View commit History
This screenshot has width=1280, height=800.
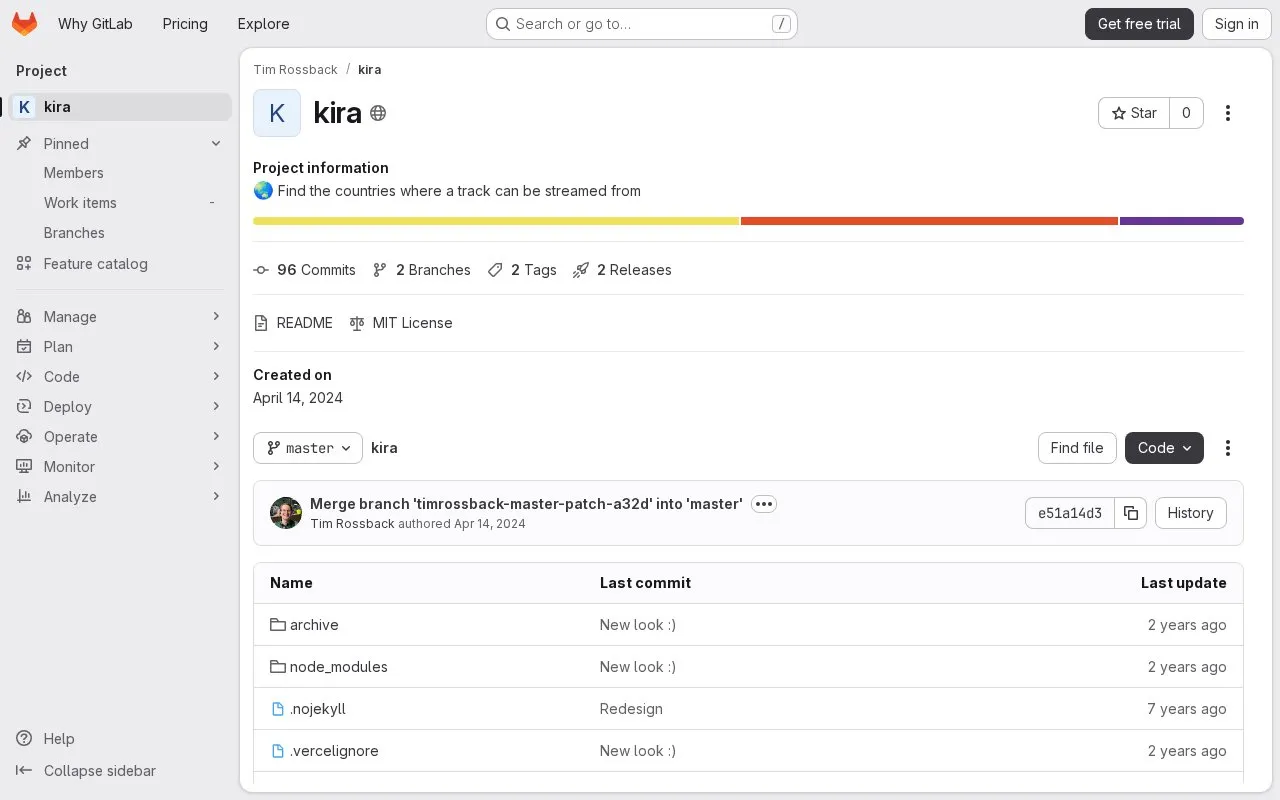point(1190,513)
